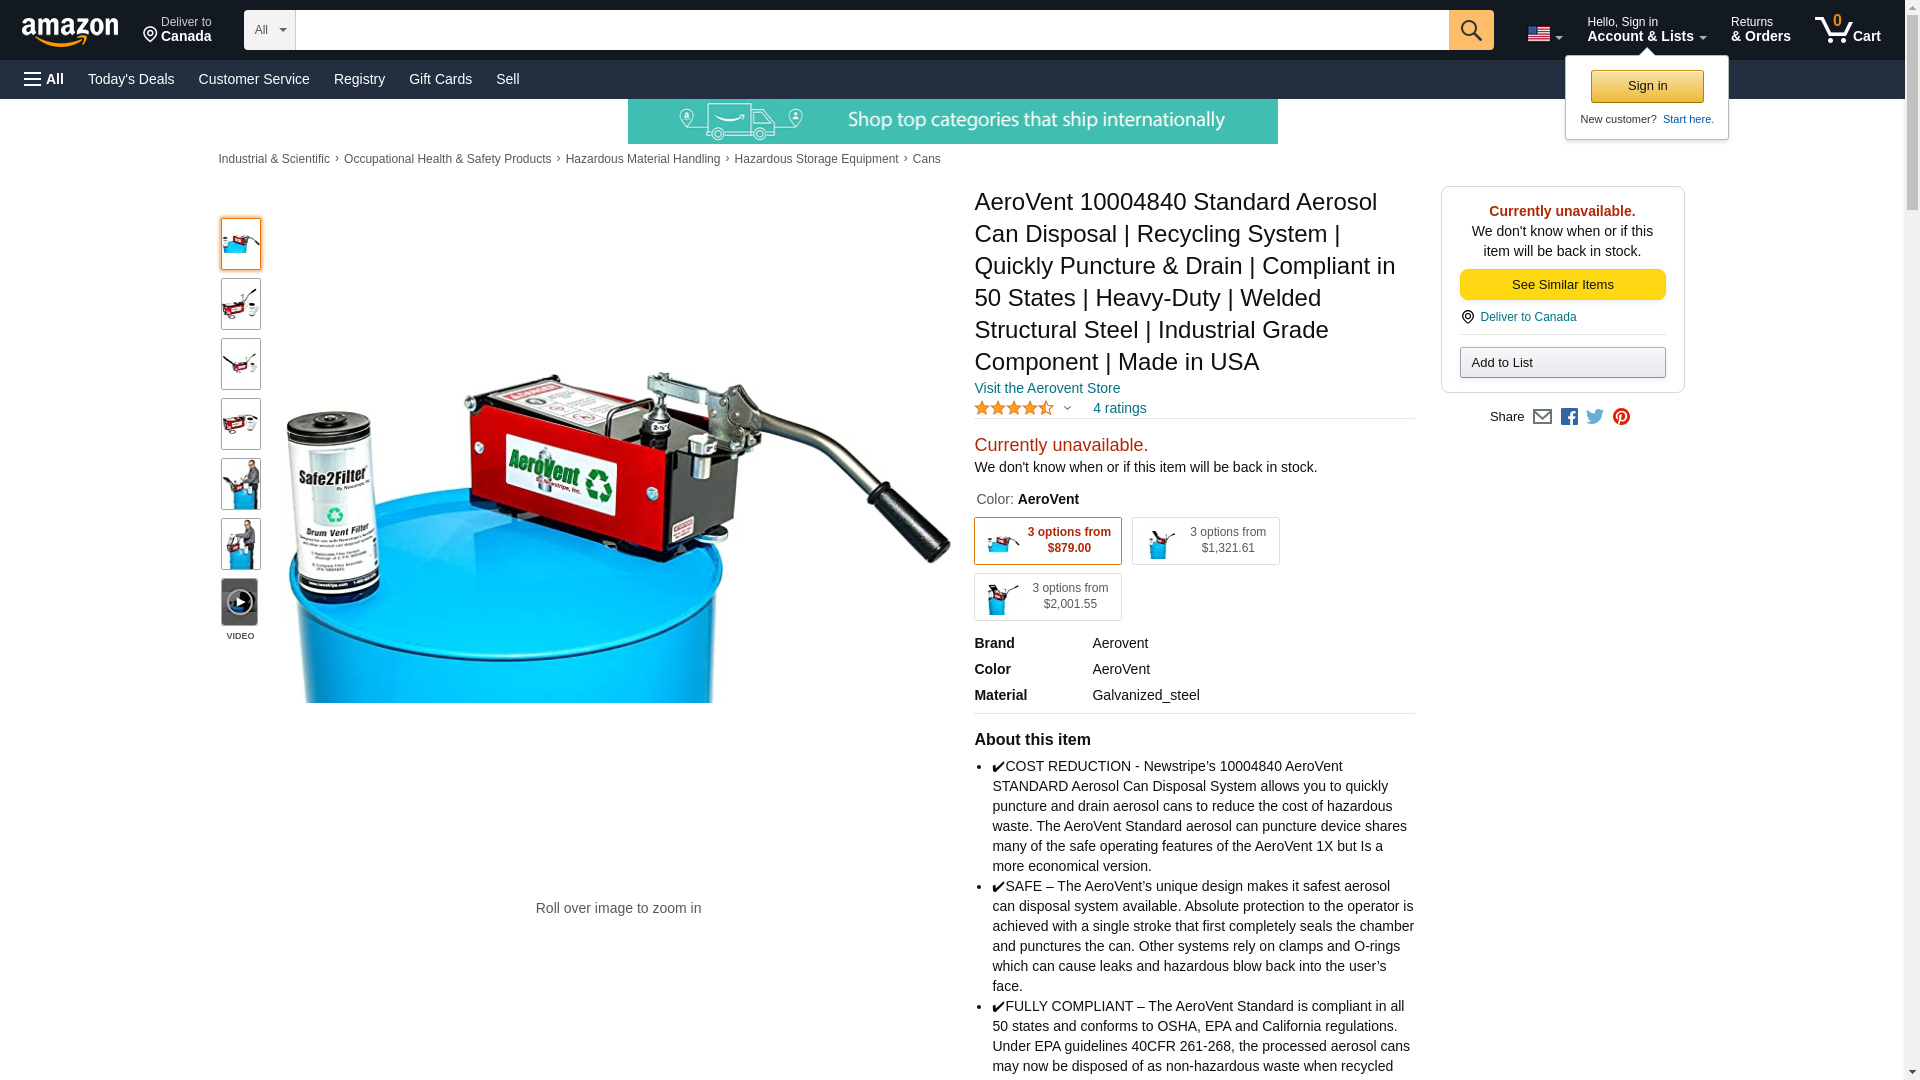1920x1080 pixels.
Task: Share product on Pinterest icon
Action: [1621, 417]
